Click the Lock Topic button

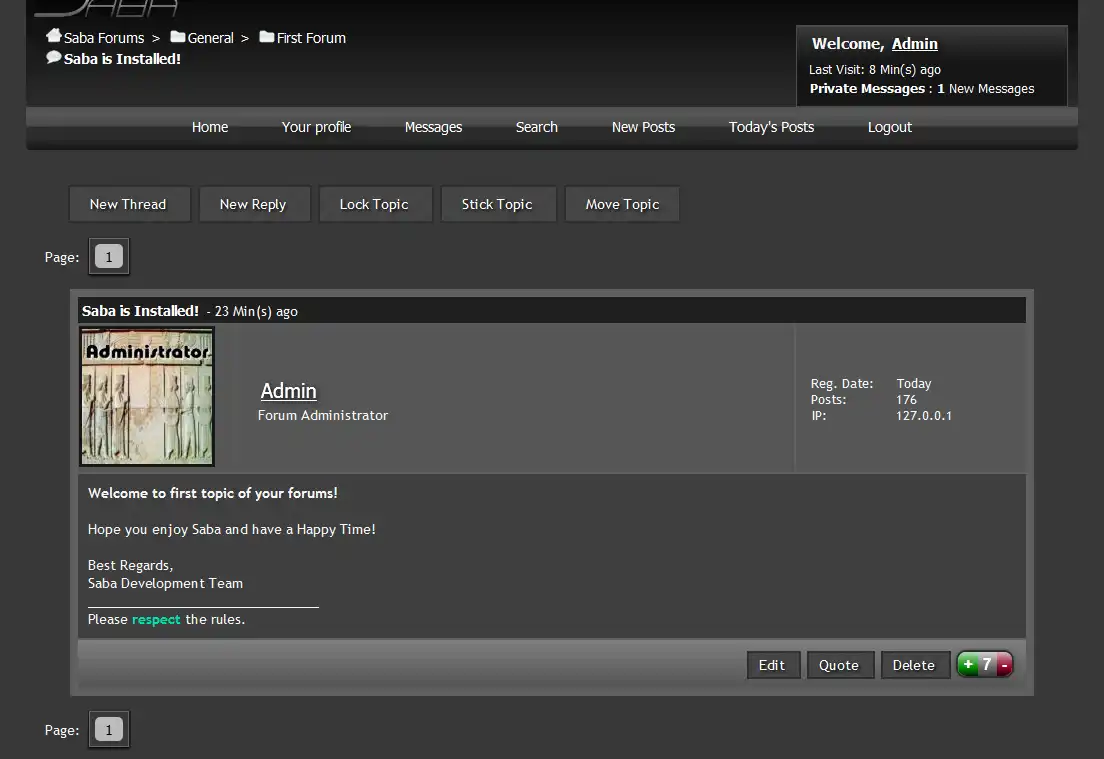pyautogui.click(x=375, y=204)
